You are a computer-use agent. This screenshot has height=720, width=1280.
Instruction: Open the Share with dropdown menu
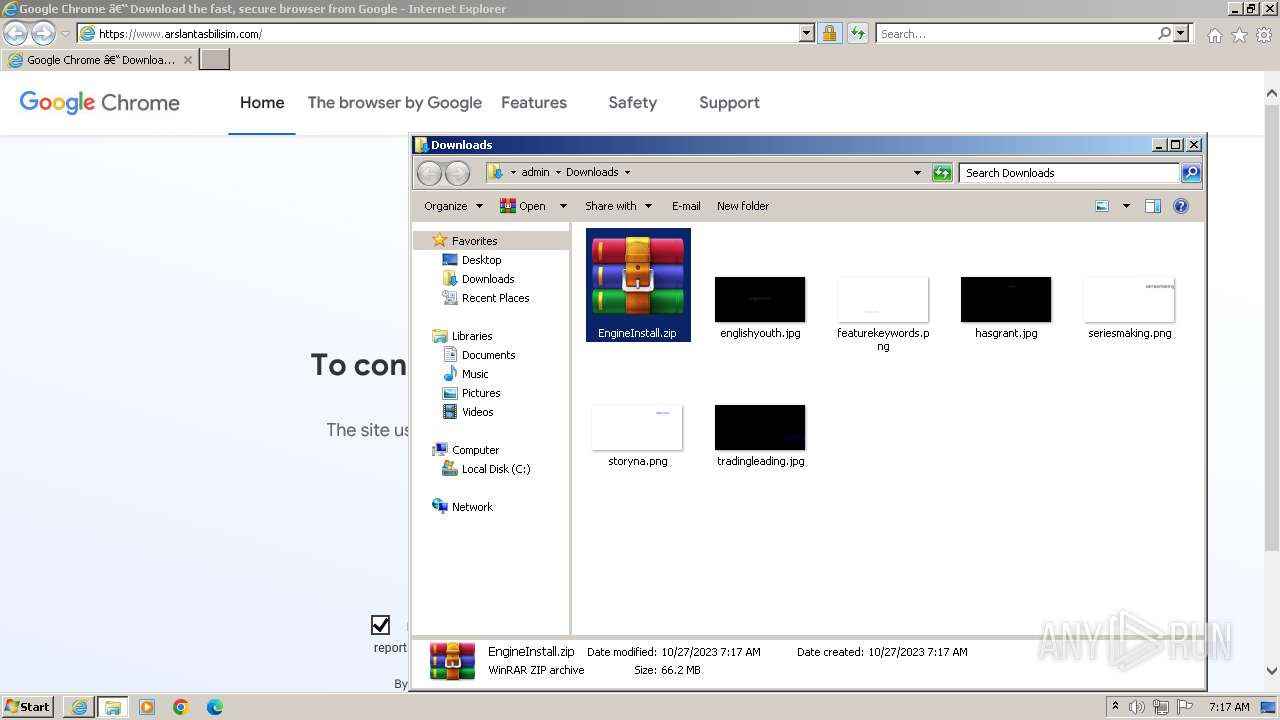tap(618, 206)
